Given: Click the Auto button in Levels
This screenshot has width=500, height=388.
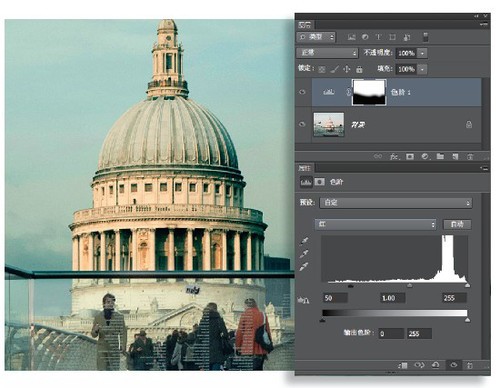Looking at the screenshot, I should coord(457,224).
